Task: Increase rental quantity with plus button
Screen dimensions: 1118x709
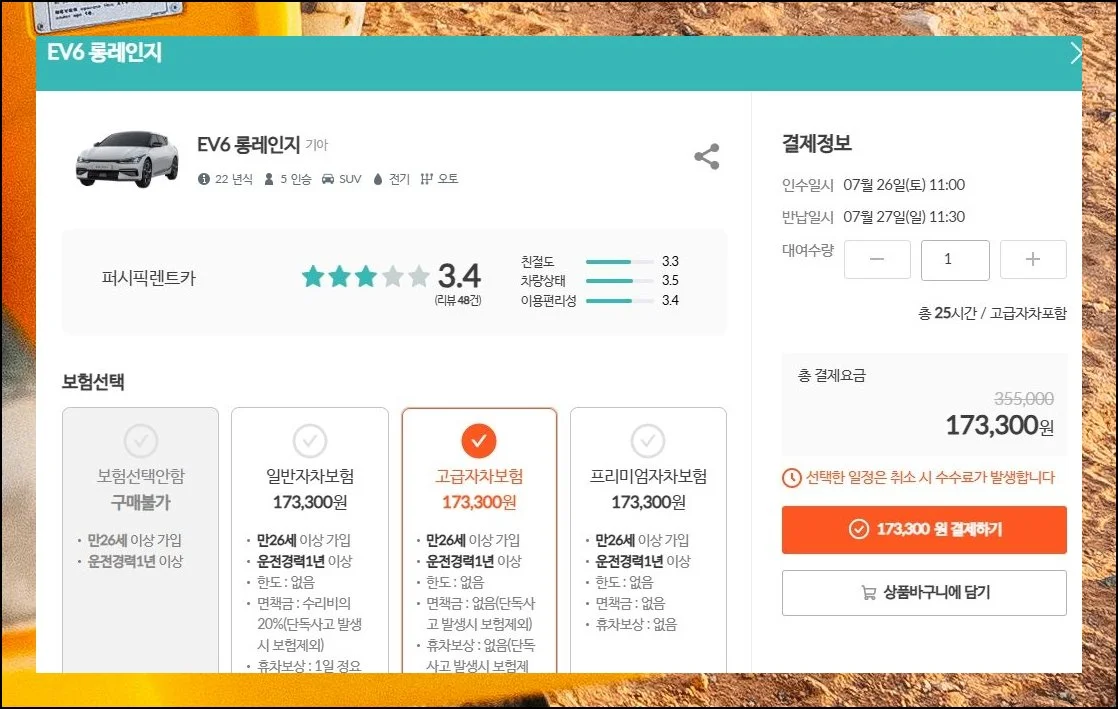Action: click(x=1033, y=260)
